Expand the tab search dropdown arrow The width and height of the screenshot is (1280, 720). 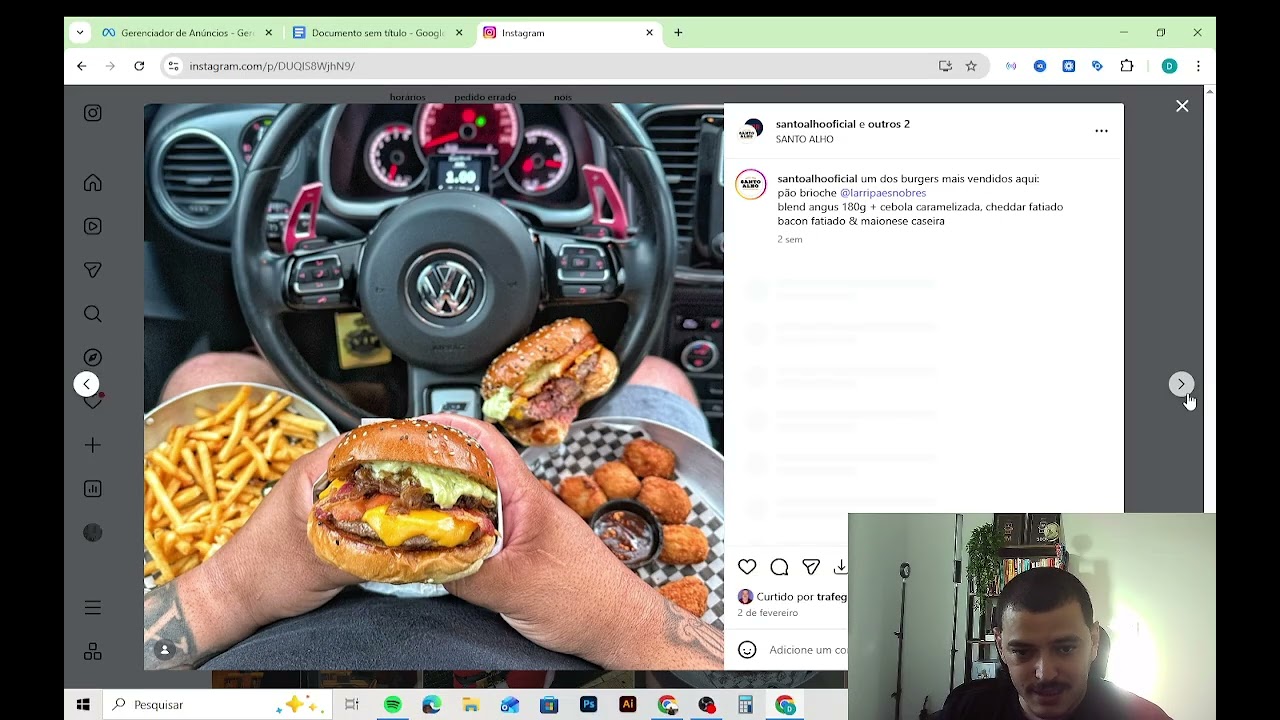coord(80,33)
